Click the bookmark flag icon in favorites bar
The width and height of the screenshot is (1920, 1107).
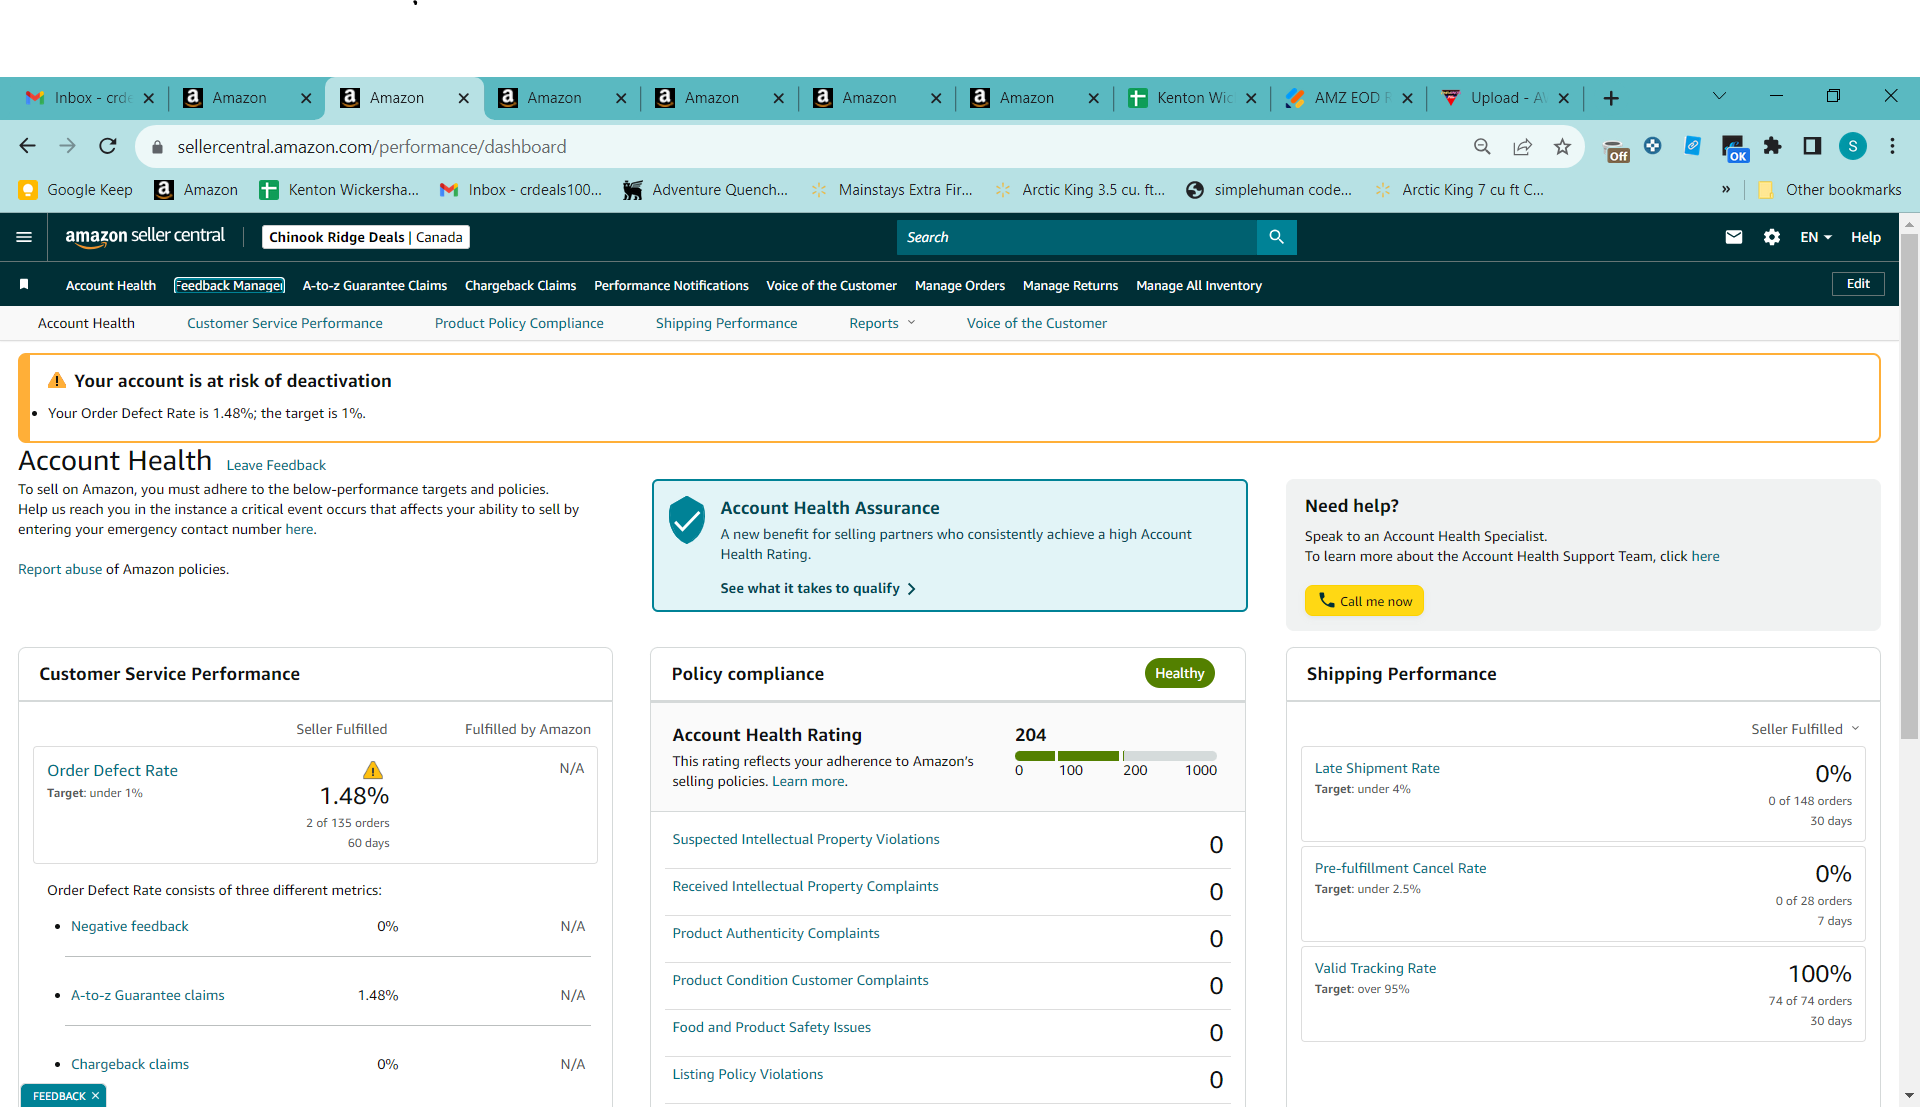[x=24, y=285]
